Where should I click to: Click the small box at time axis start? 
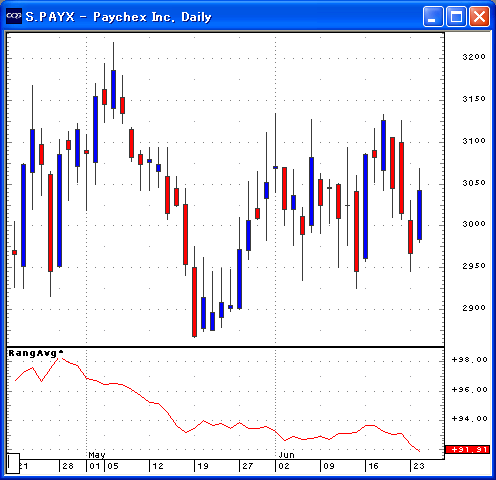[13, 463]
